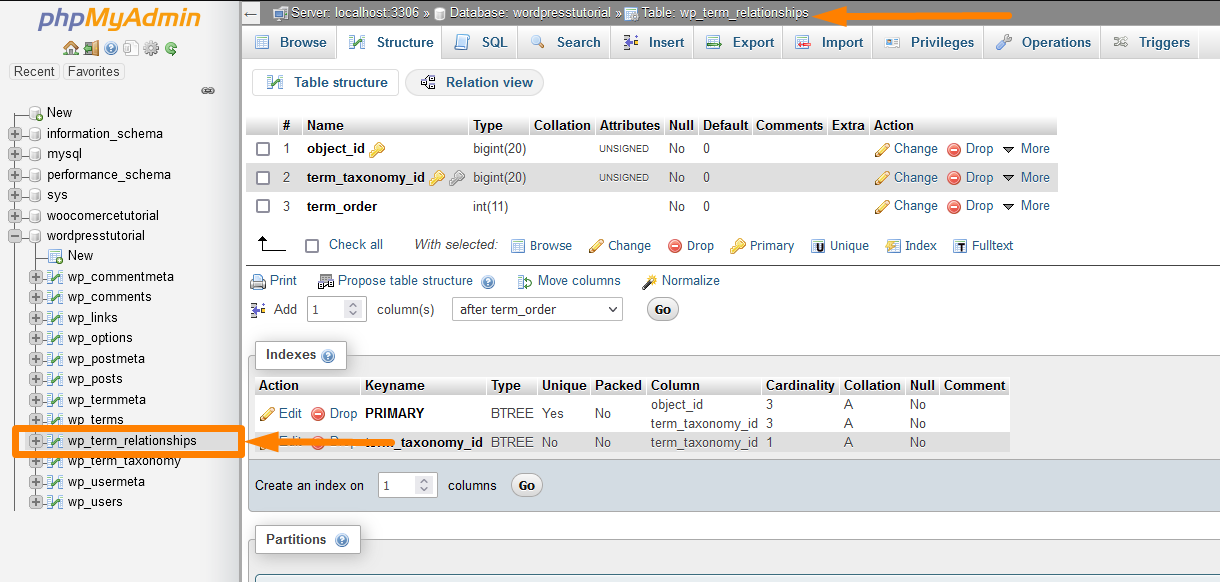The height and width of the screenshot is (582, 1220).
Task: Click the Indexes help icon
Action: (x=328, y=356)
